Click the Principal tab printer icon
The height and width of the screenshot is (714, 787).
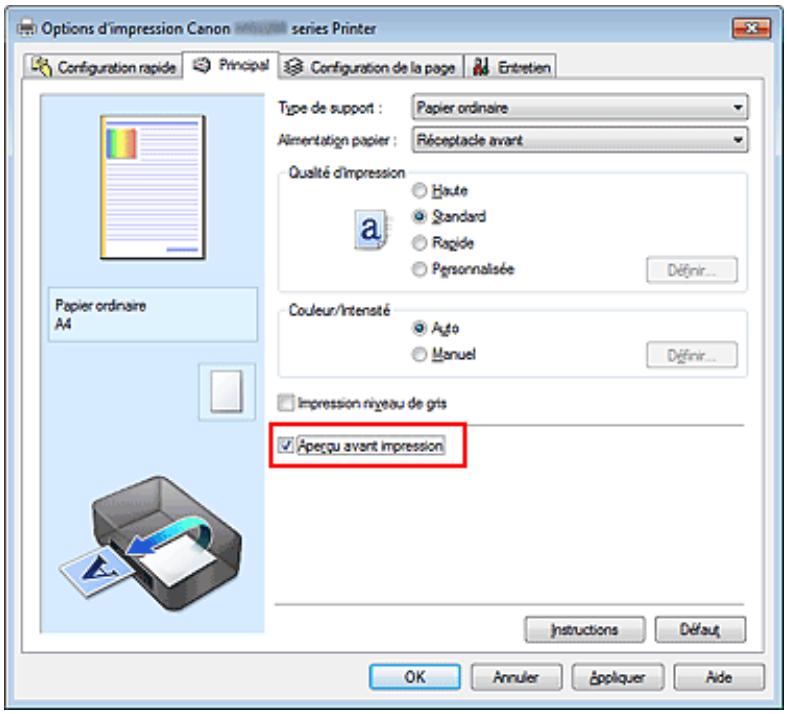202,65
